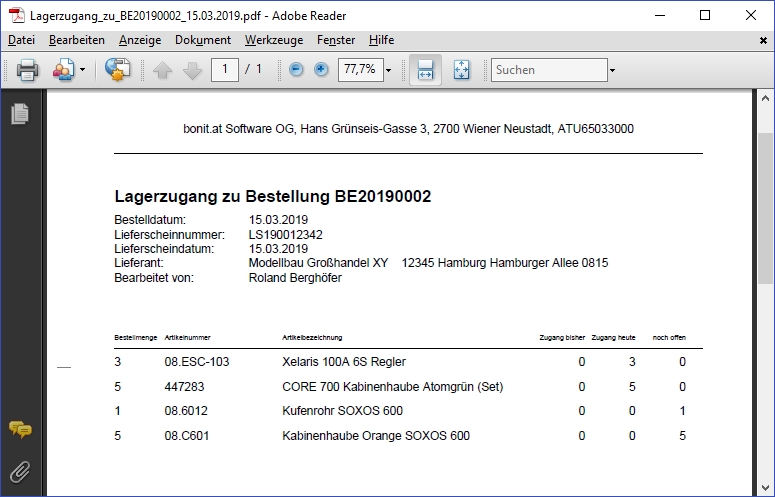Open the Bearbeiten menu
Screen dimensions: 775x497
[x=77, y=40]
